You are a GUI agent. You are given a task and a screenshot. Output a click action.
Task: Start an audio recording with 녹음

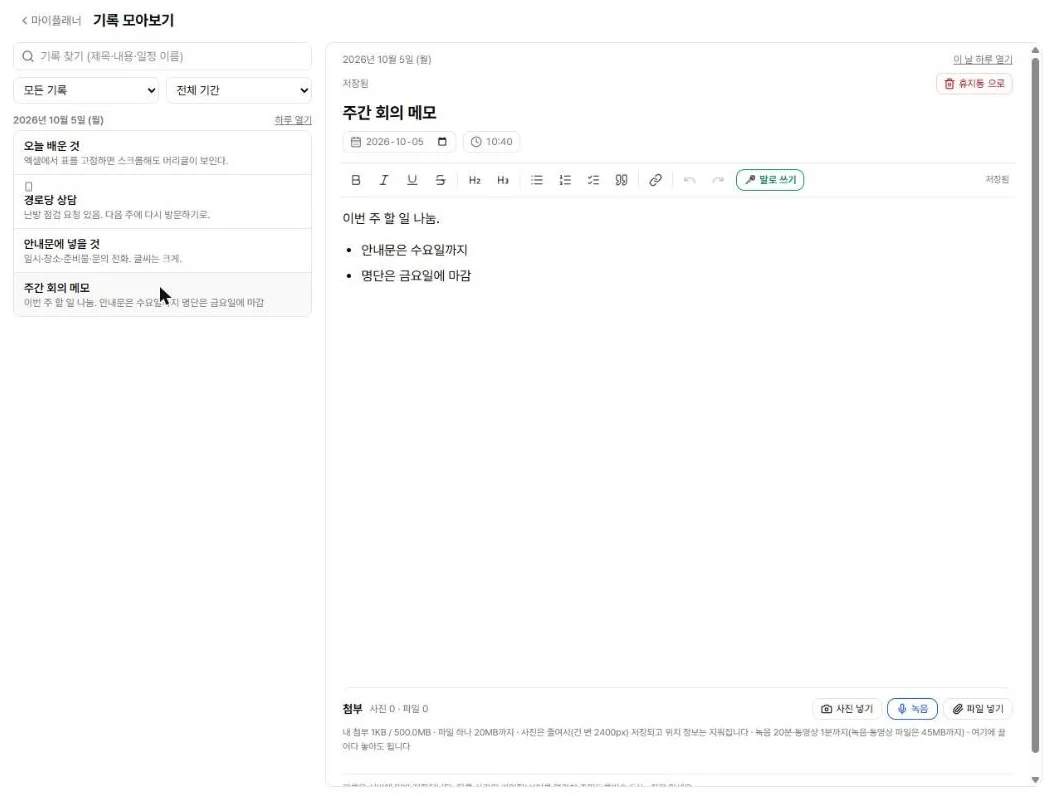(912, 709)
